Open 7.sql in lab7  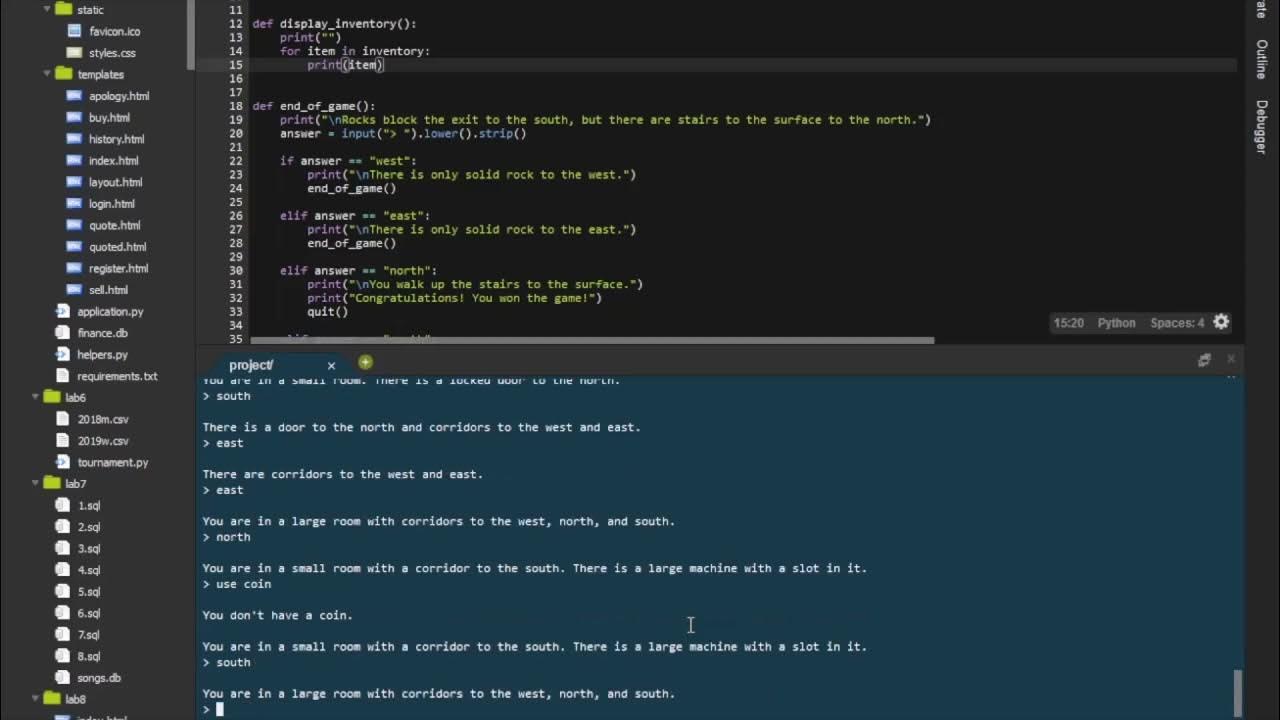pos(89,635)
